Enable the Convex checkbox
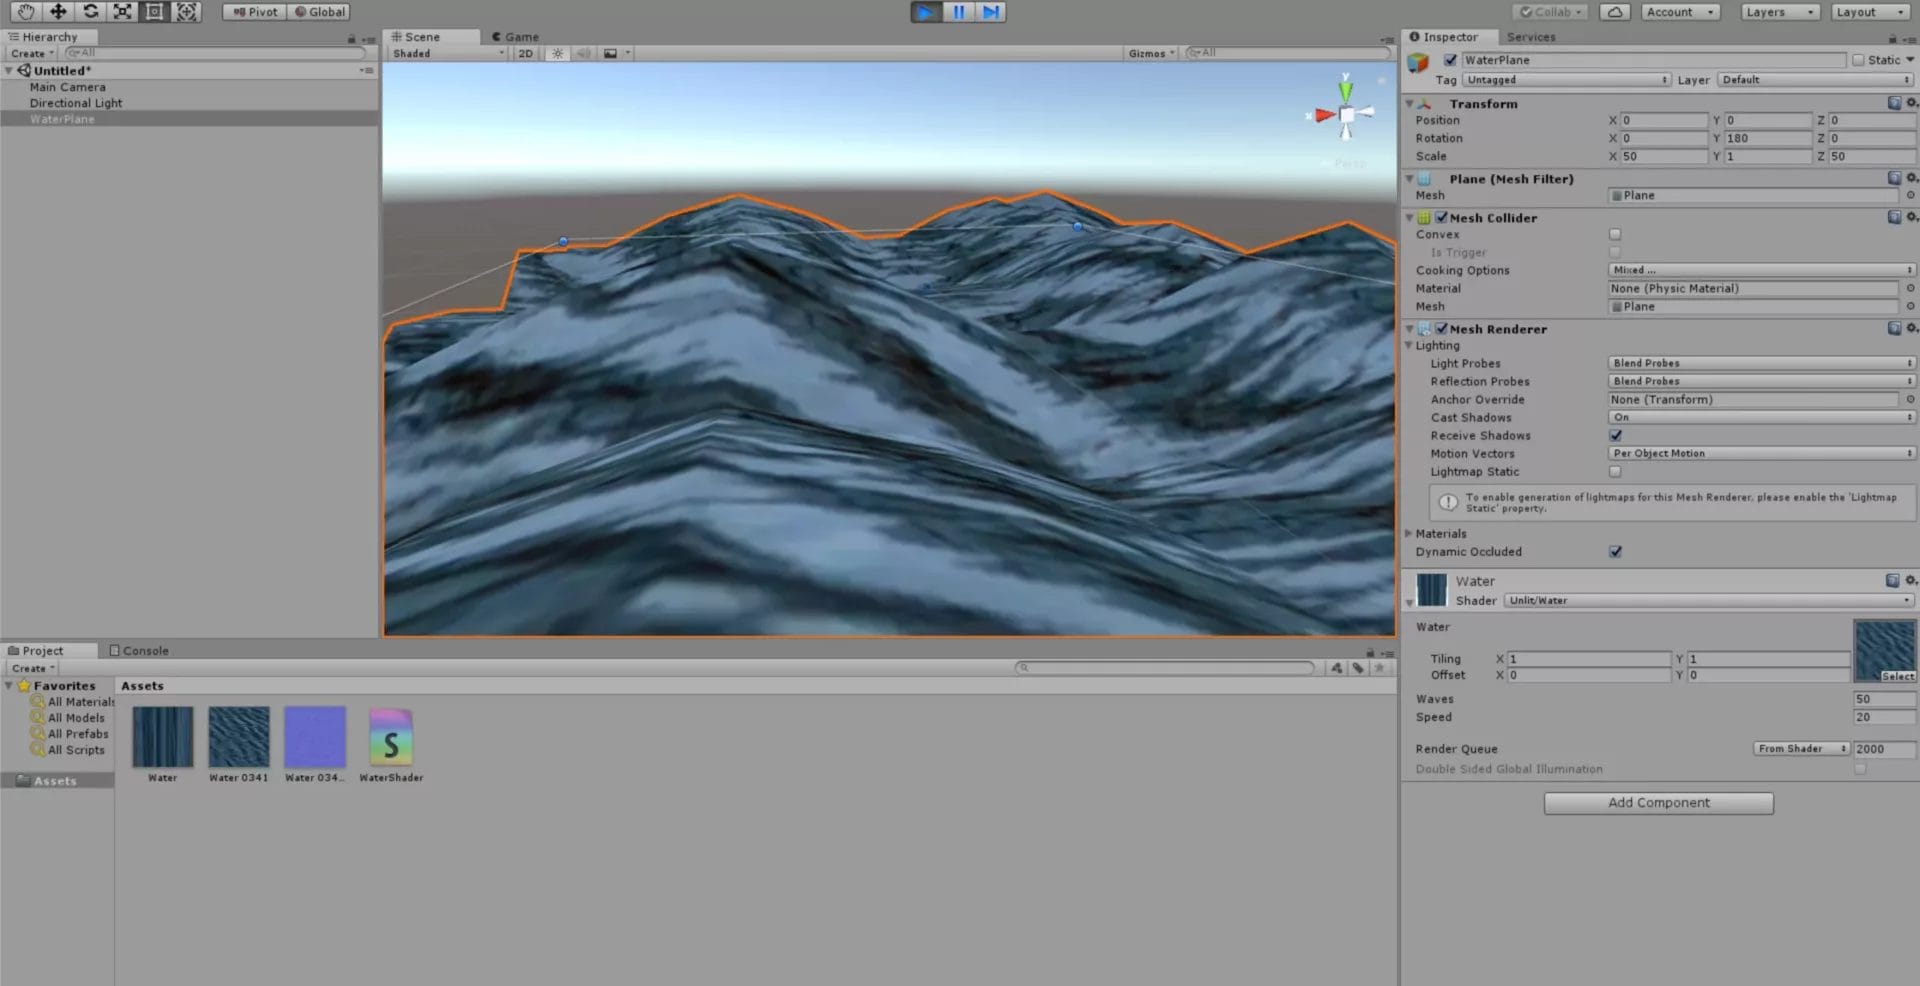This screenshot has width=1920, height=986. (1615, 235)
